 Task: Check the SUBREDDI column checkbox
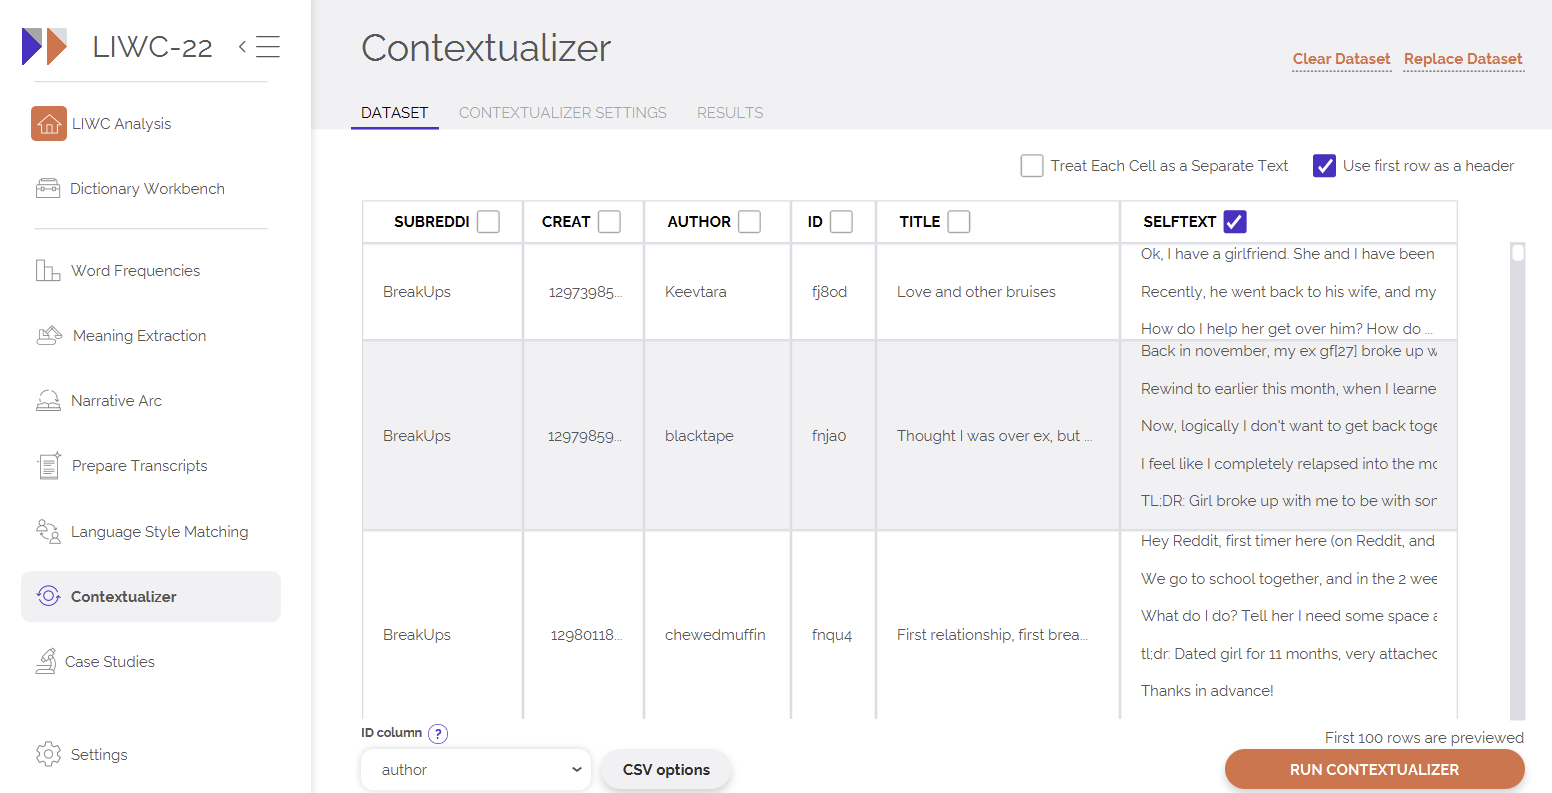click(488, 222)
